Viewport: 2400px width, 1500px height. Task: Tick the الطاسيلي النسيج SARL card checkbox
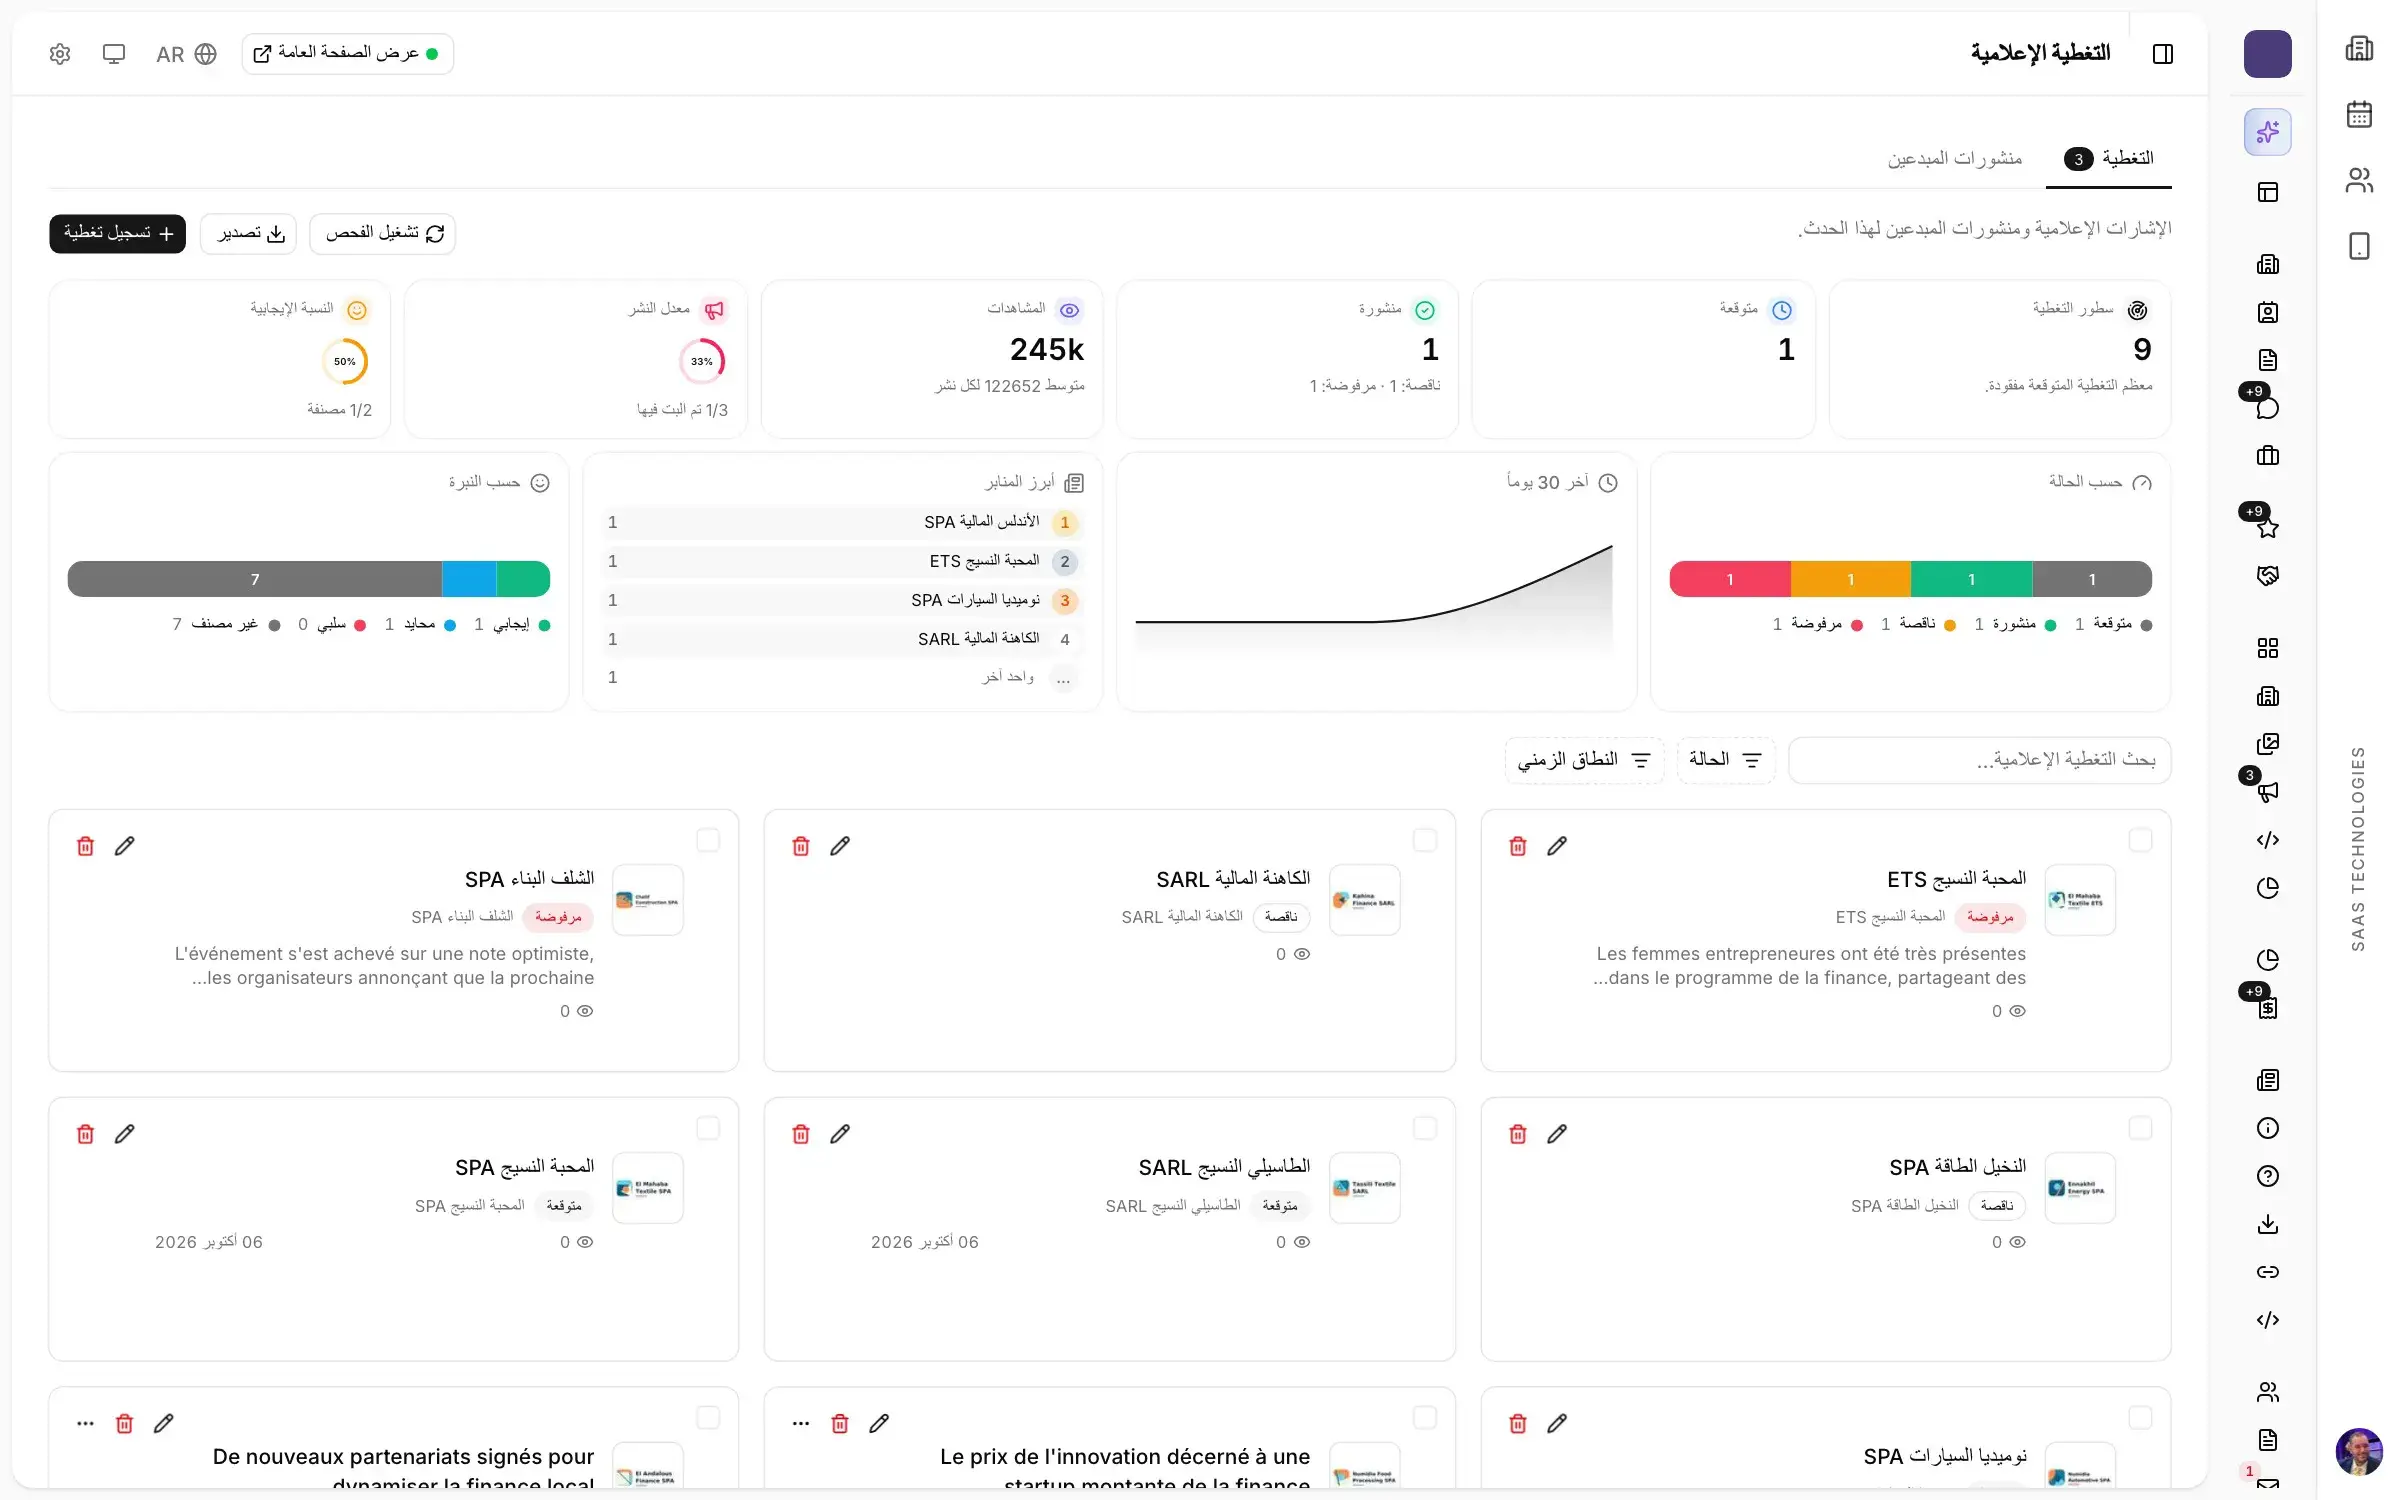click(1424, 1128)
